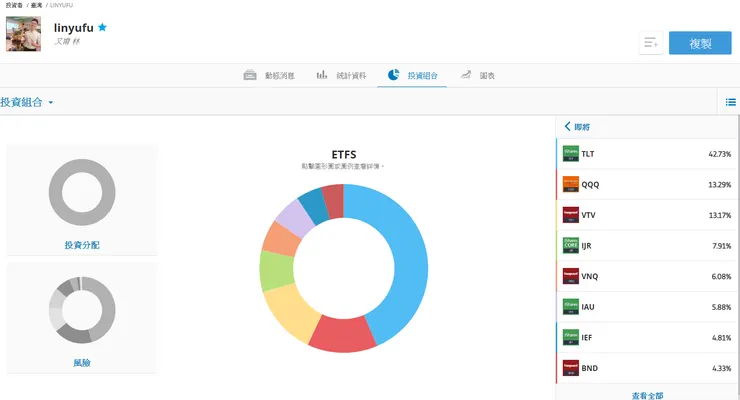The image size is (740, 400).
Task: Click the 42.73% allocation value
Action: (x=719, y=154)
